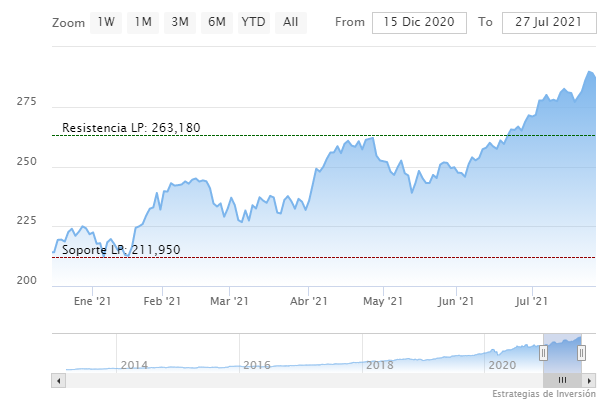Click the Resistencia LP line label
The width and height of the screenshot is (606, 405).
point(131,128)
